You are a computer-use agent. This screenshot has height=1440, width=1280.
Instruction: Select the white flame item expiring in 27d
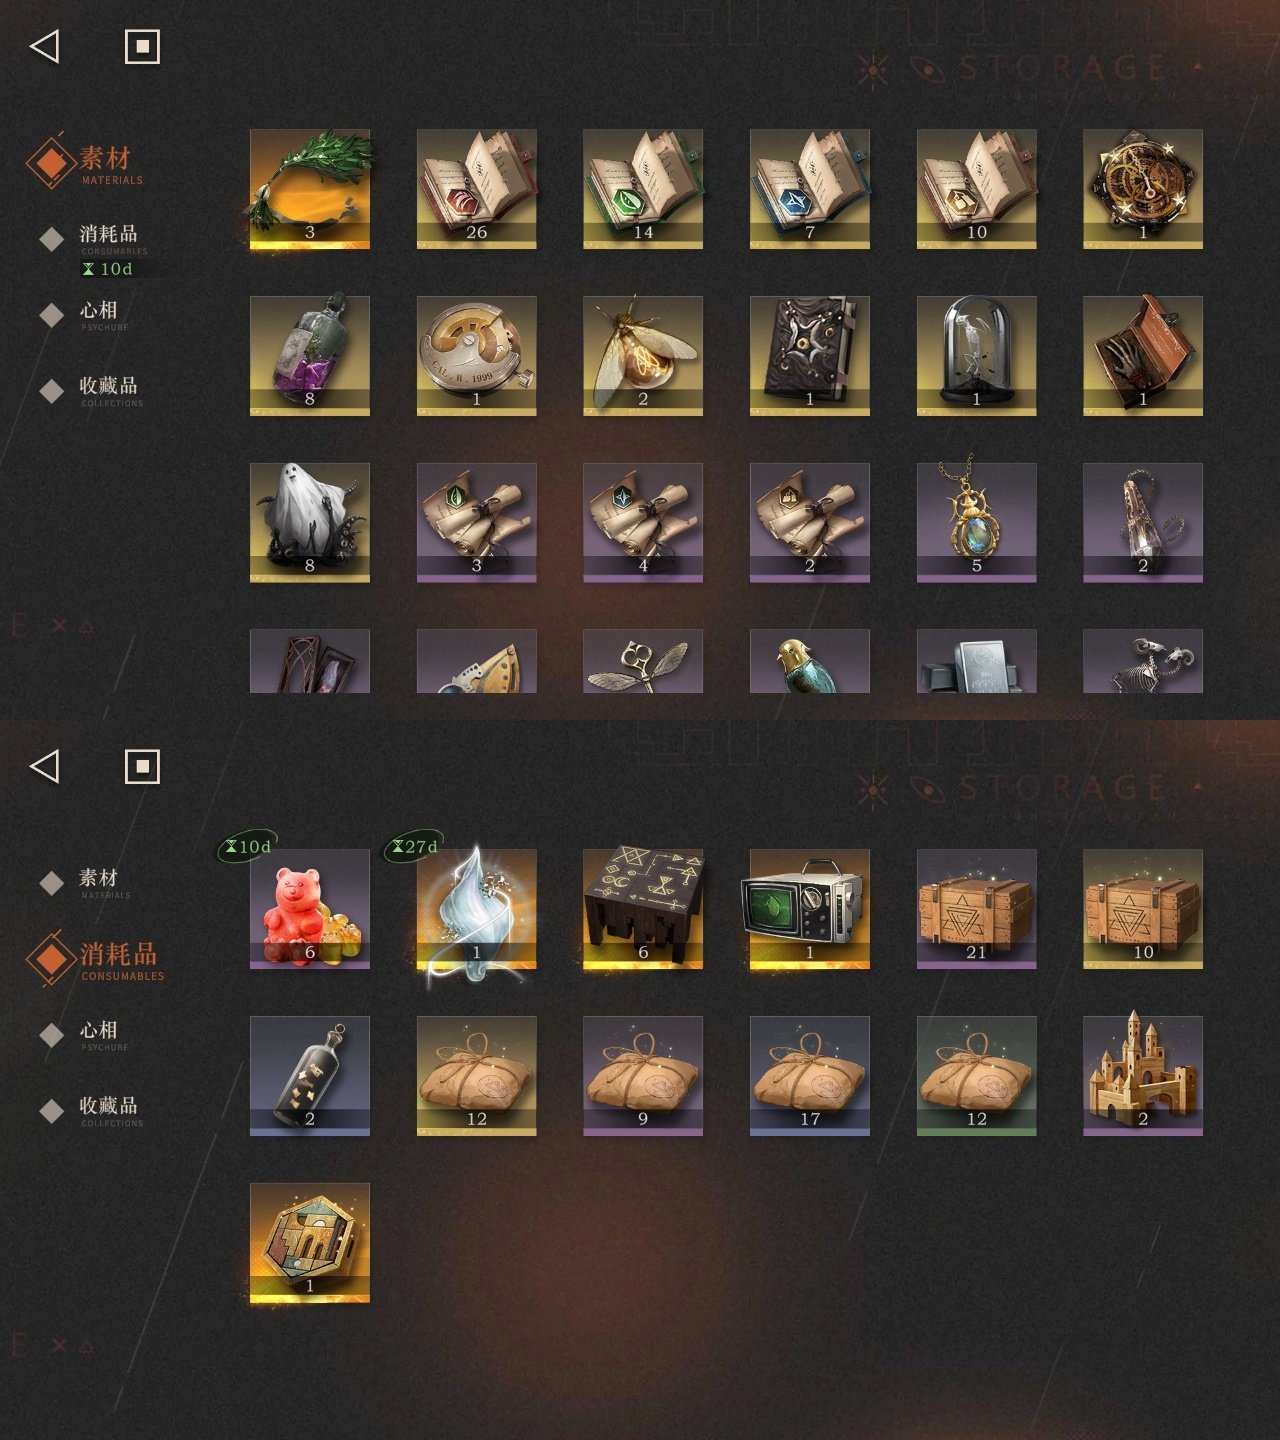pyautogui.click(x=477, y=909)
